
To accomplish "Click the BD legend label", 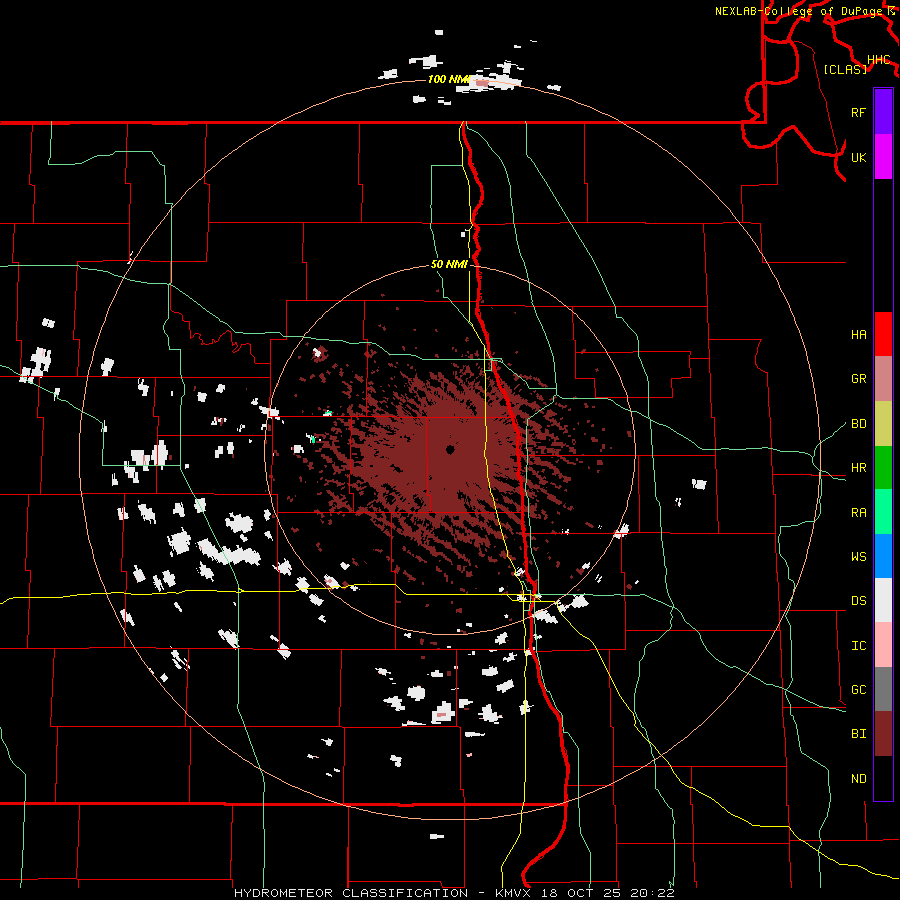I will [858, 424].
